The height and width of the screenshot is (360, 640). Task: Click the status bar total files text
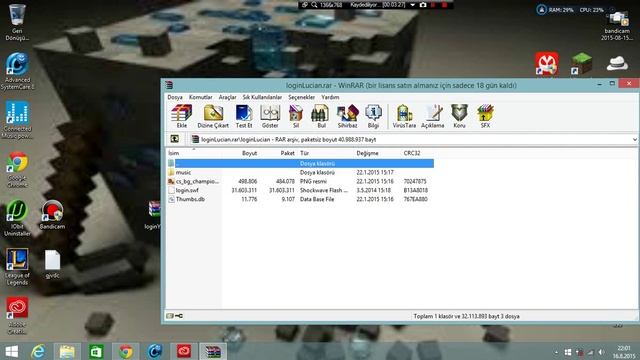(x=466, y=316)
